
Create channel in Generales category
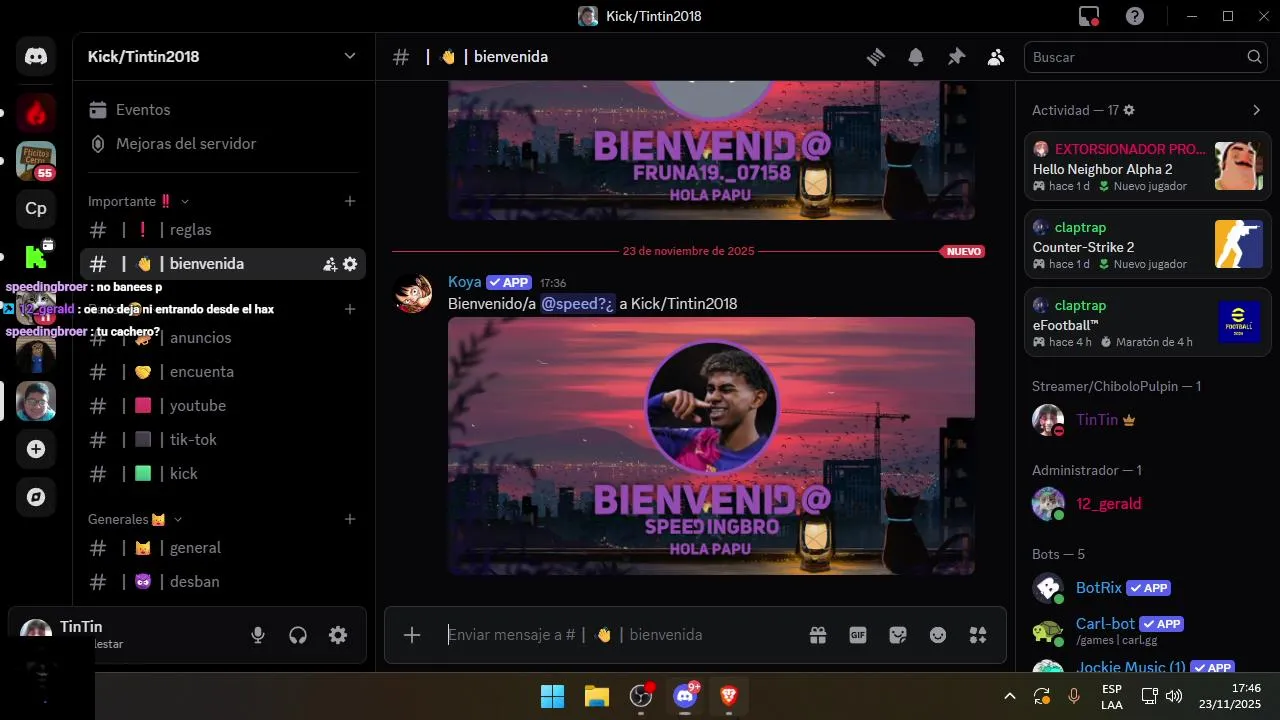click(x=350, y=519)
